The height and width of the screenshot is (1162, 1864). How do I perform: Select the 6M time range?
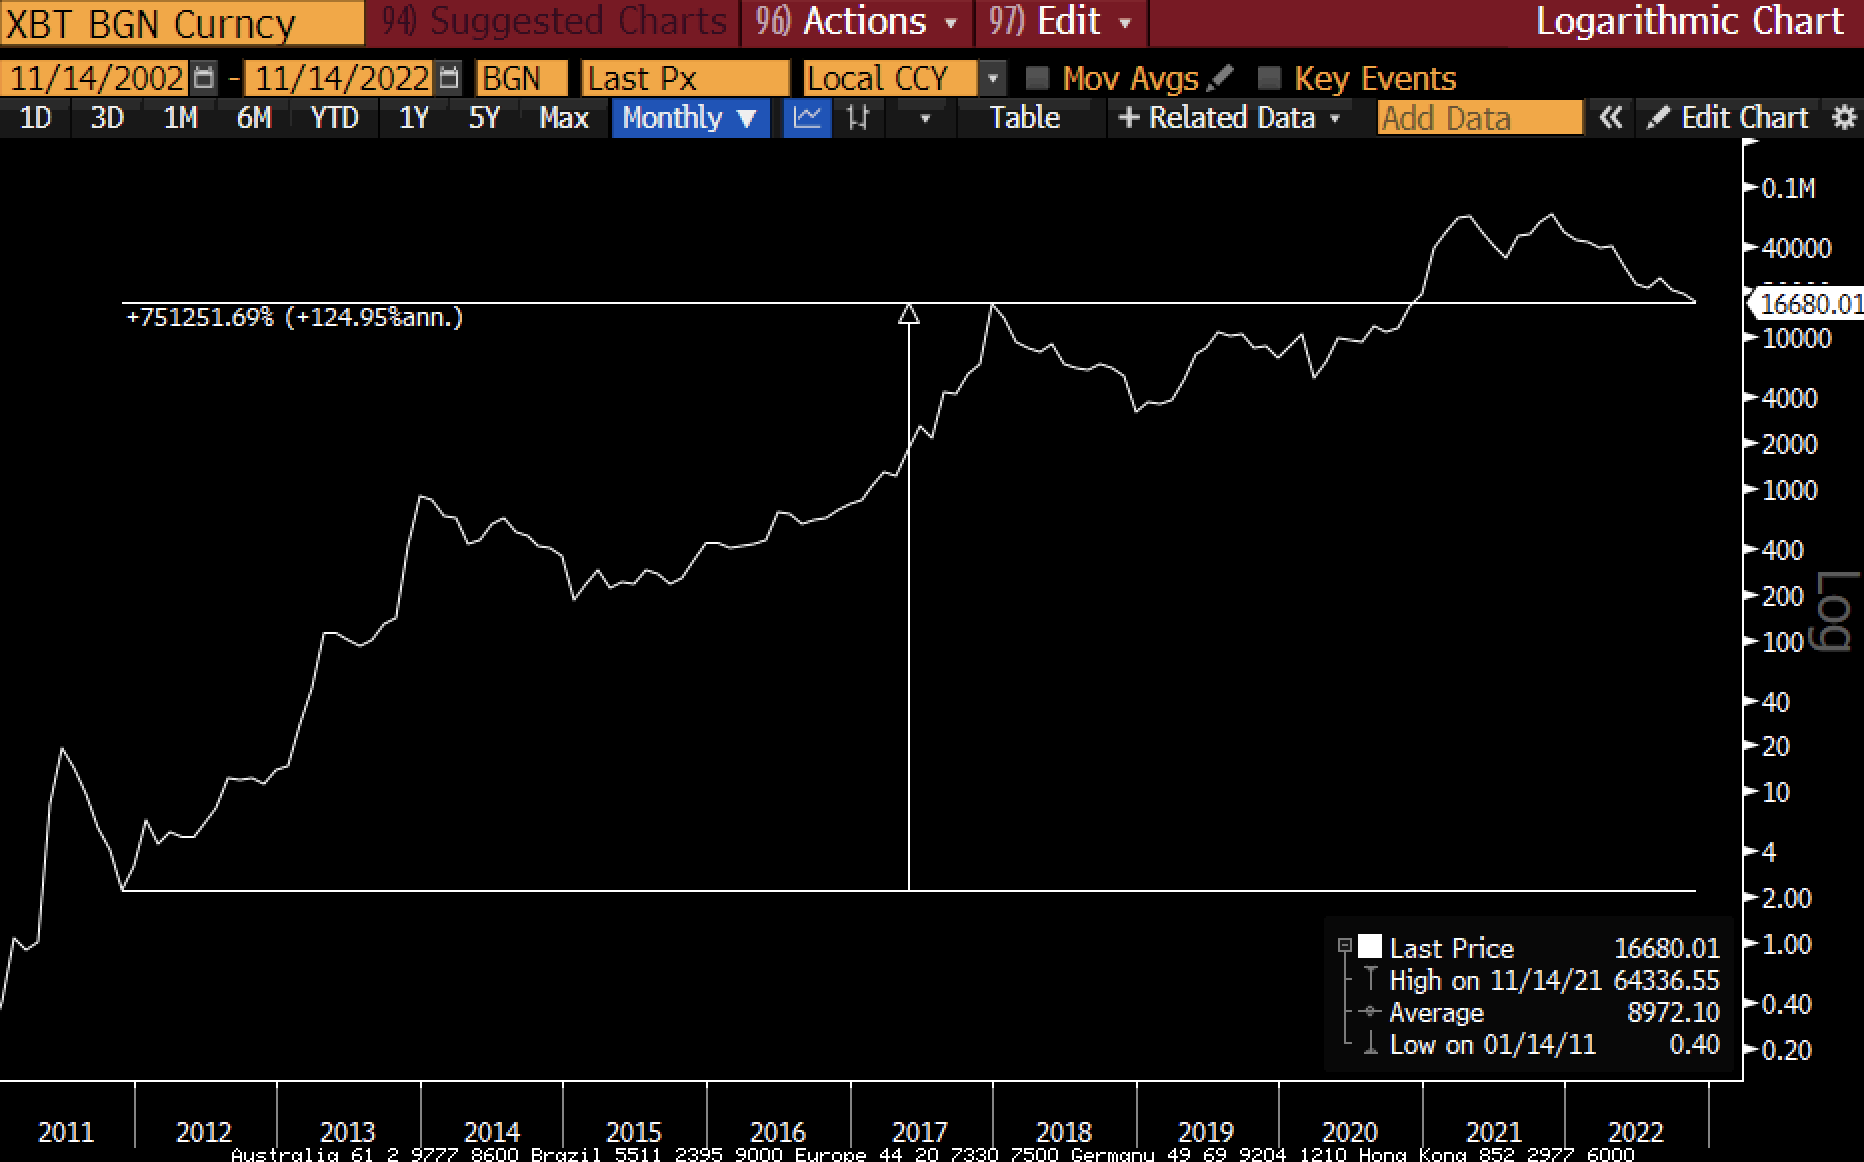[x=254, y=118]
